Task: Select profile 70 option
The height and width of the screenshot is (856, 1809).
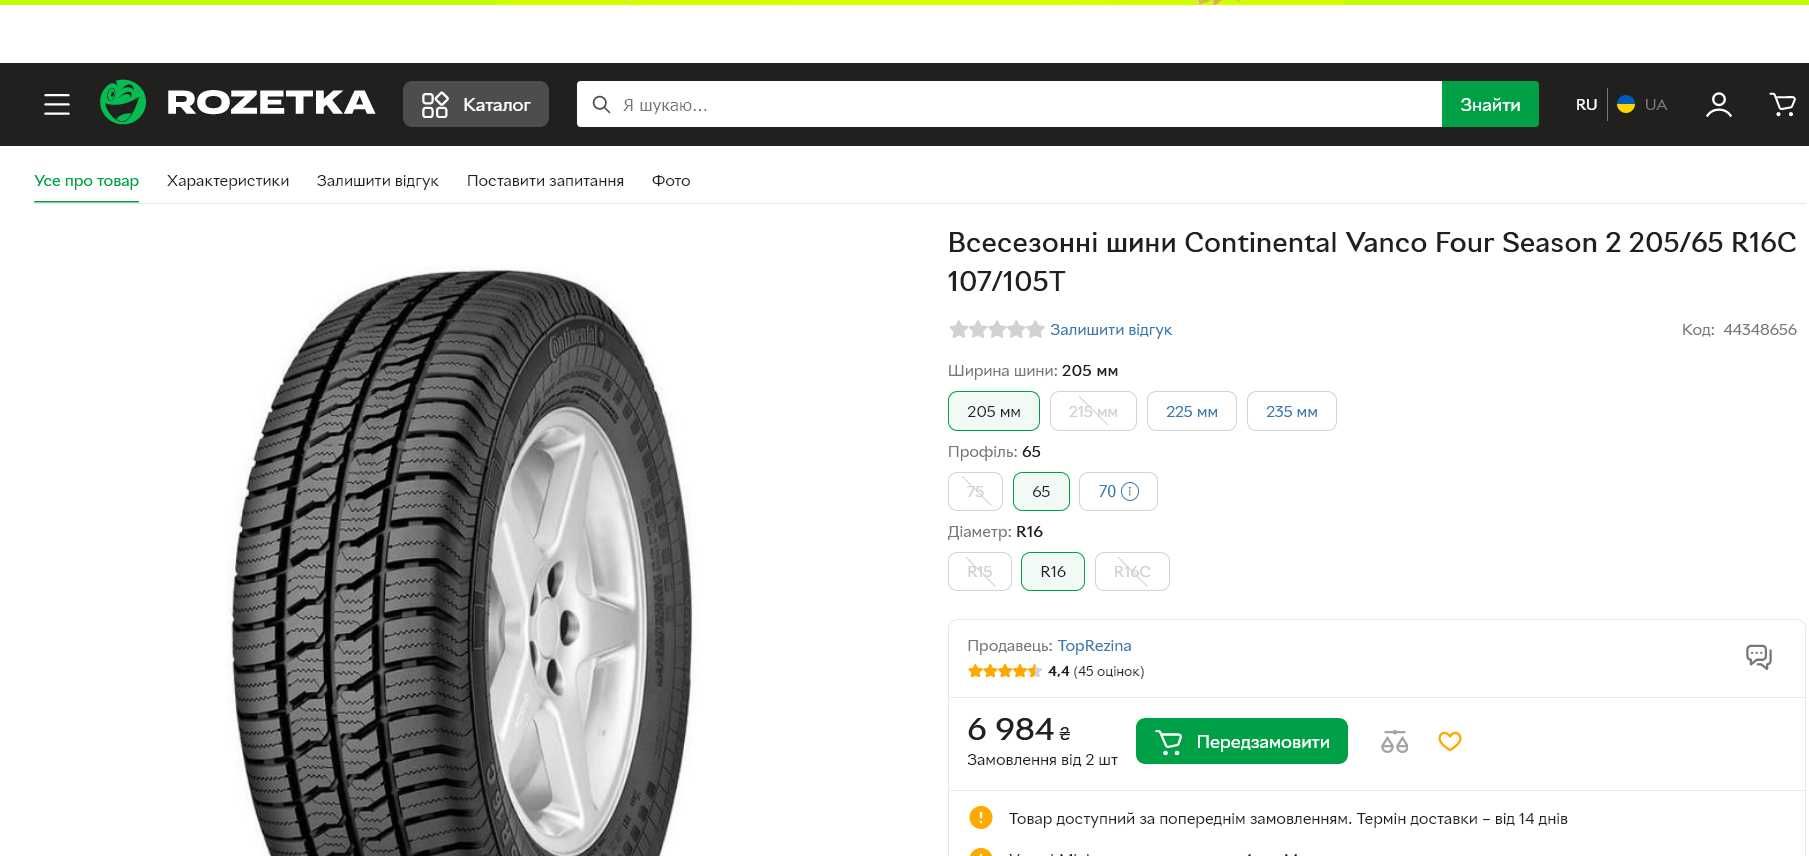Action: point(1118,491)
